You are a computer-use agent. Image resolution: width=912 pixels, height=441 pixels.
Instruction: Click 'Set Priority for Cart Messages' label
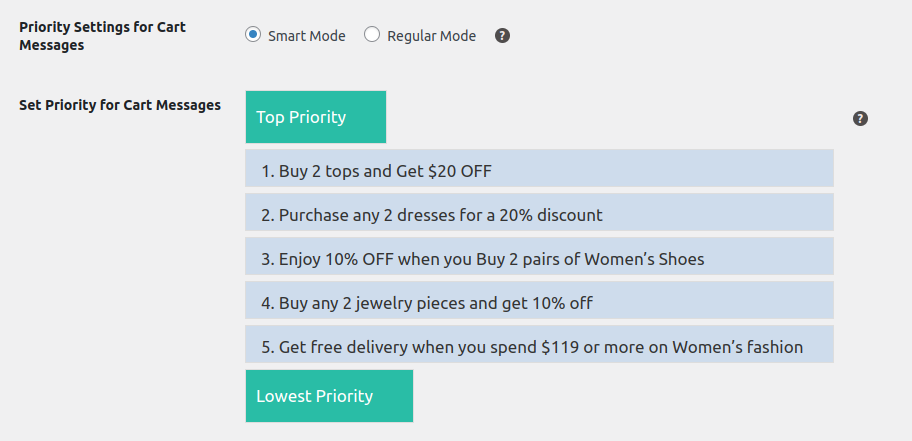[x=120, y=105]
